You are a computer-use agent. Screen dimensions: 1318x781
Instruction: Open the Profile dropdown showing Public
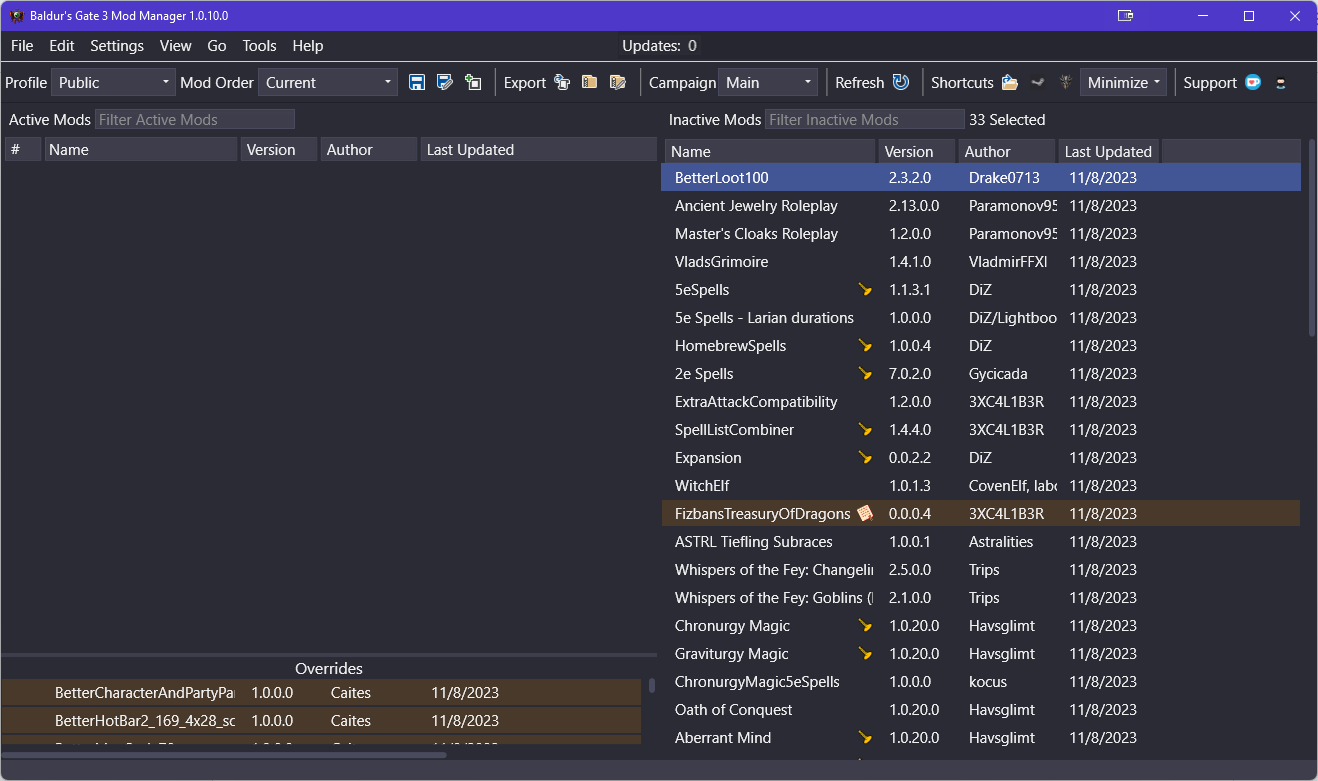point(114,83)
